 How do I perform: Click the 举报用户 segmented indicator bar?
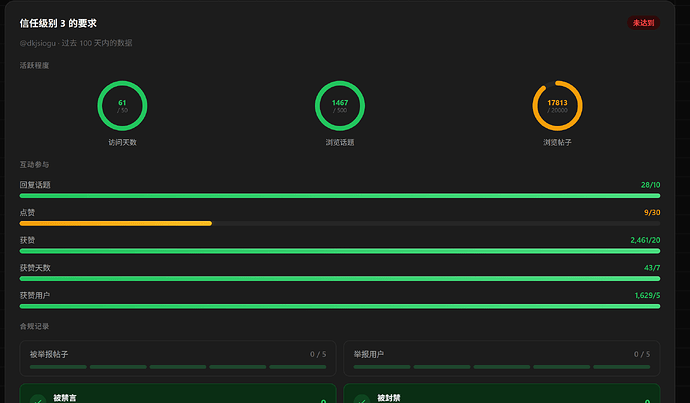[x=502, y=367]
